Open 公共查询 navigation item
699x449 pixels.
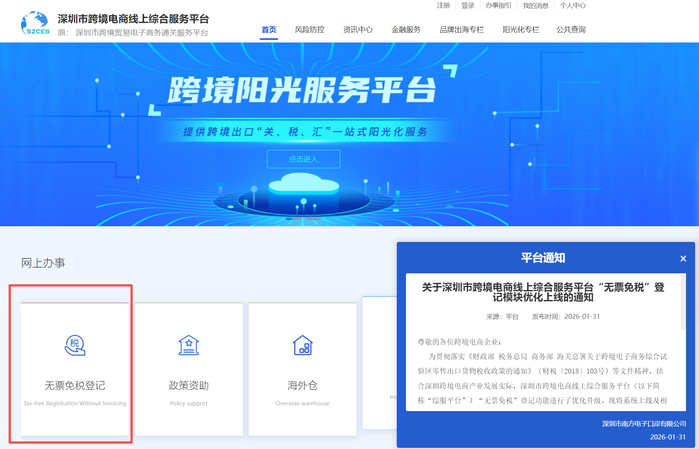[x=571, y=30]
